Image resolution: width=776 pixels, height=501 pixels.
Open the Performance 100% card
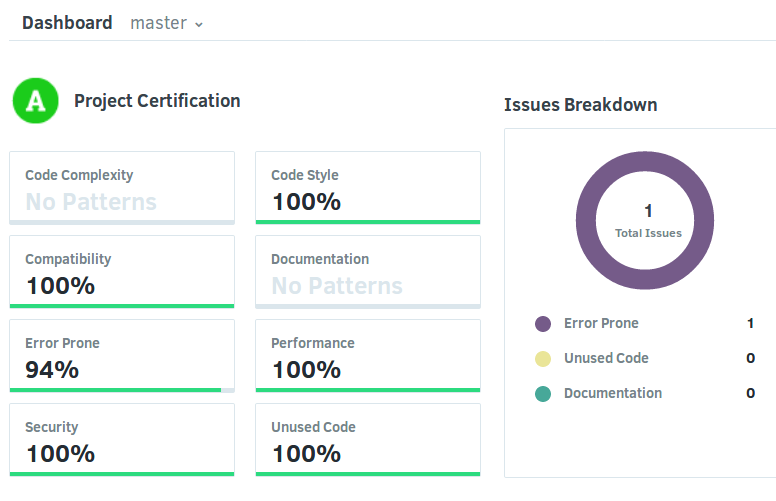(367, 356)
